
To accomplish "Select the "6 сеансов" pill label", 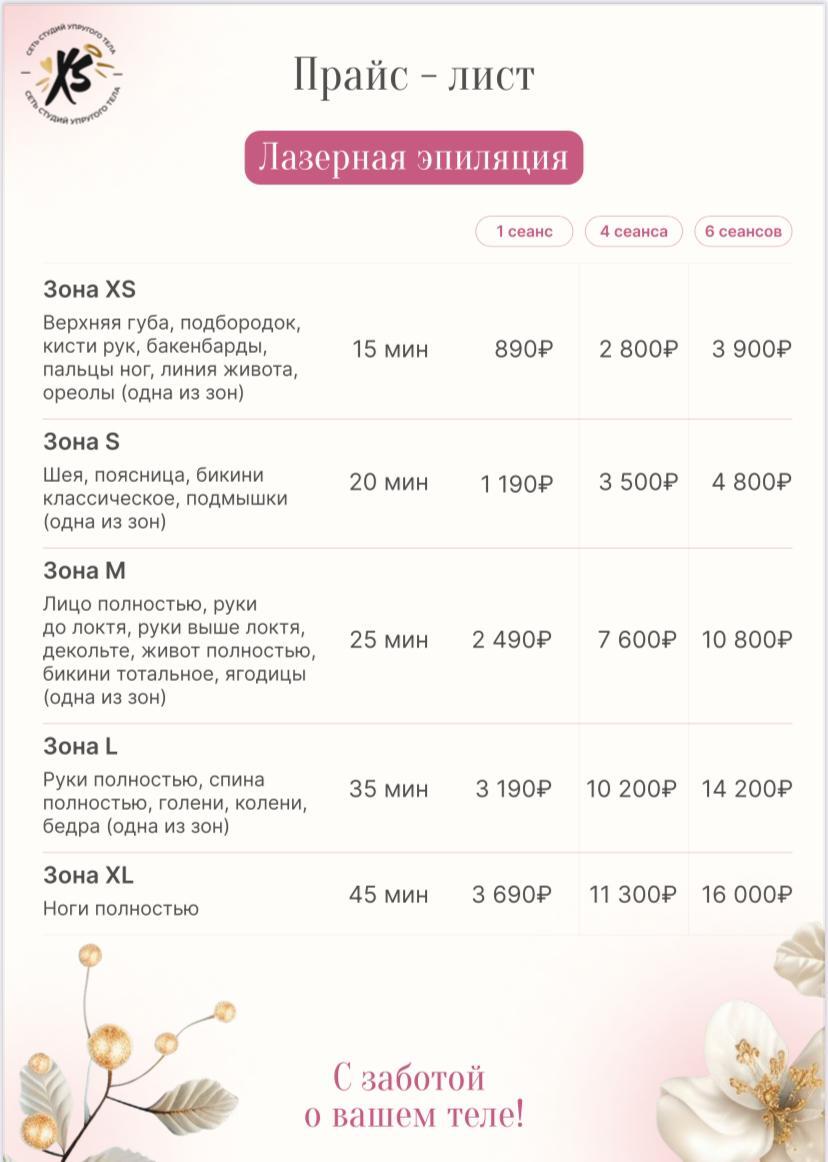I will [x=743, y=232].
